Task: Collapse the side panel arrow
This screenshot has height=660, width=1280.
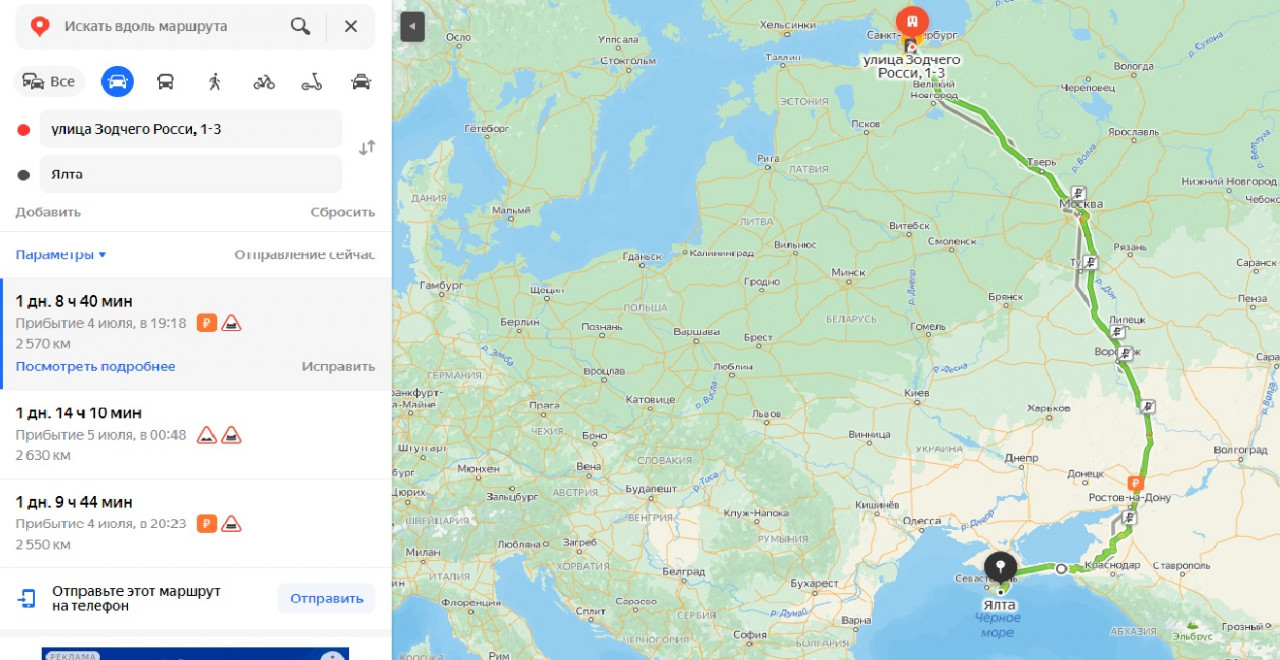Action: pos(413,27)
